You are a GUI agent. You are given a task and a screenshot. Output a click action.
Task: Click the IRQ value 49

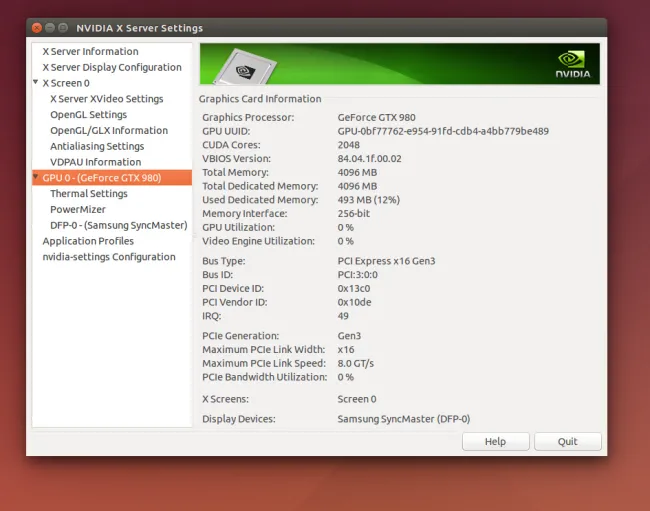343,316
